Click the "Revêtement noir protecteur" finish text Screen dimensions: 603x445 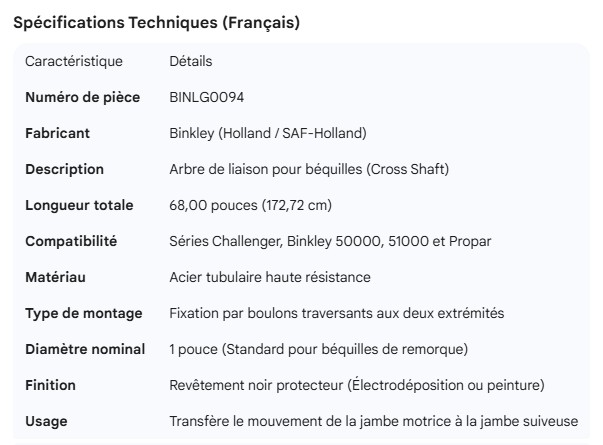256,385
